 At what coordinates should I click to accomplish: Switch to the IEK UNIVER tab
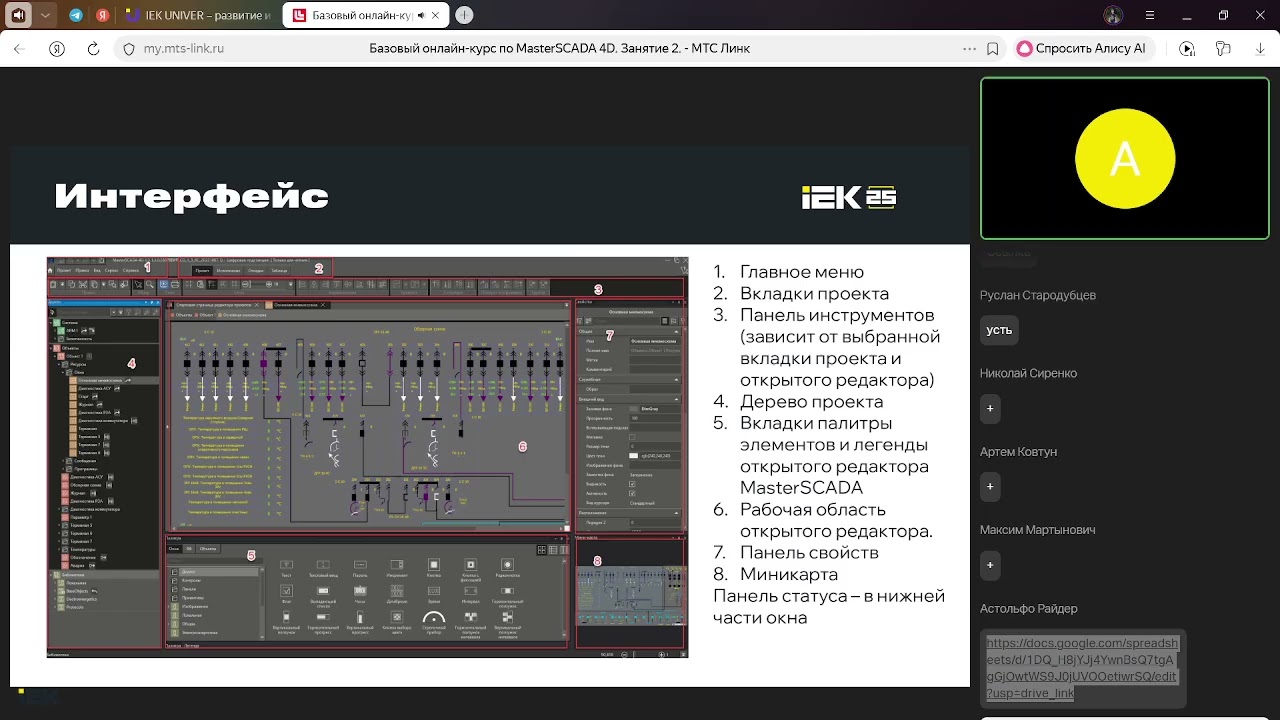[x=200, y=16]
